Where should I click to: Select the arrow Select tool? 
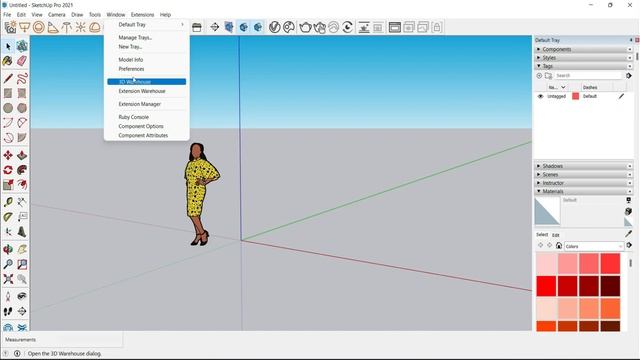pos(8,47)
